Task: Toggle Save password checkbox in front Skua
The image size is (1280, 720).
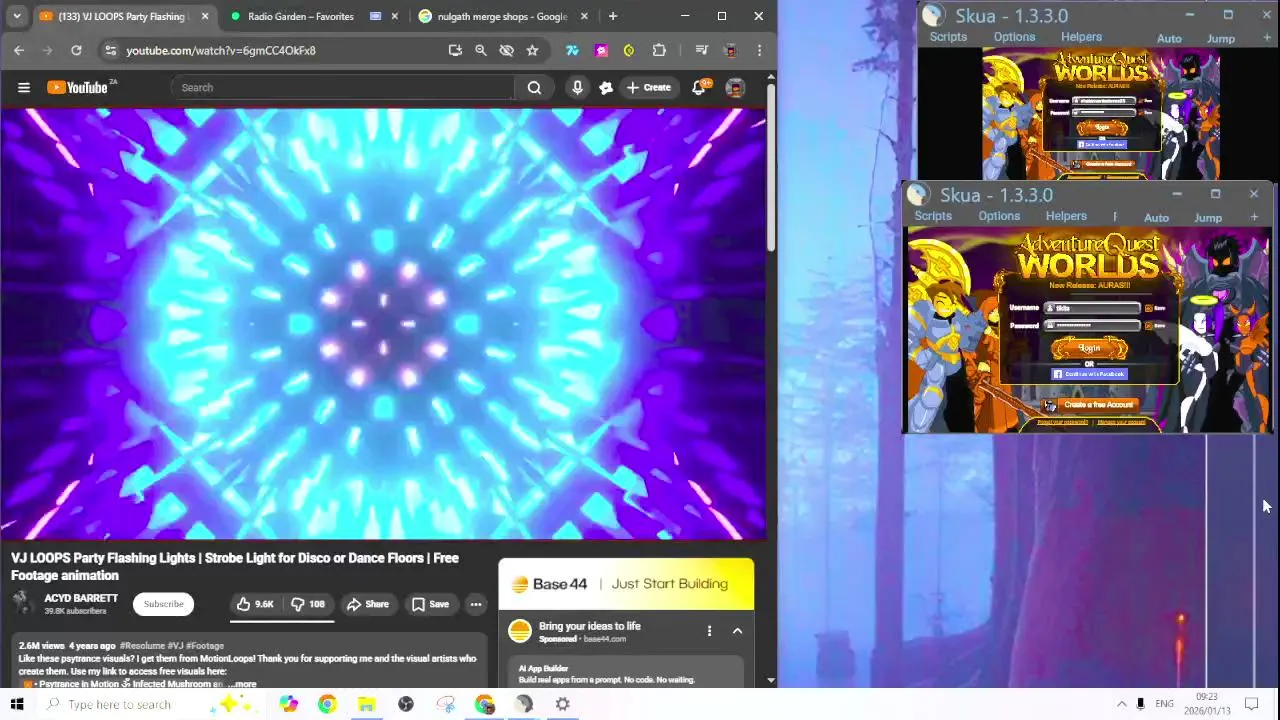Action: 1148,325
